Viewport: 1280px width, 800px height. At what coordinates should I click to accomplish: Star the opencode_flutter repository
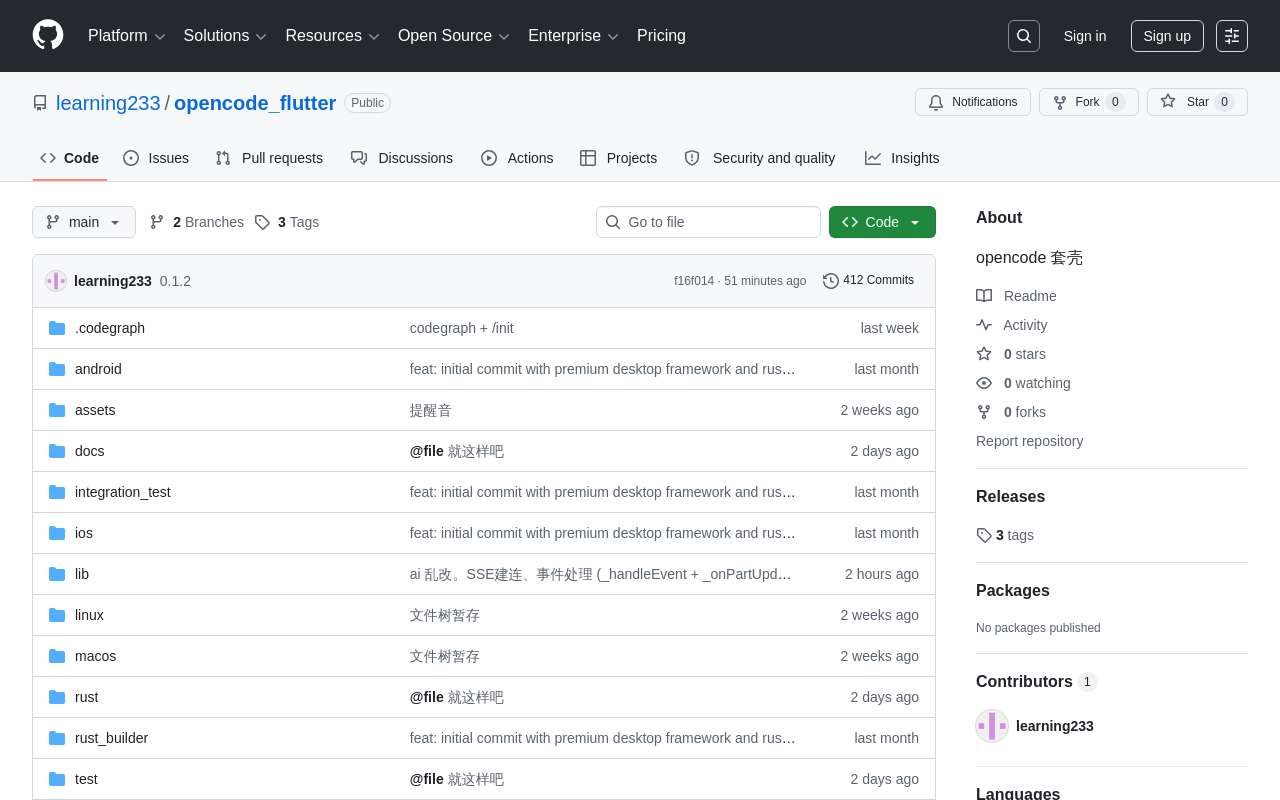[1197, 102]
